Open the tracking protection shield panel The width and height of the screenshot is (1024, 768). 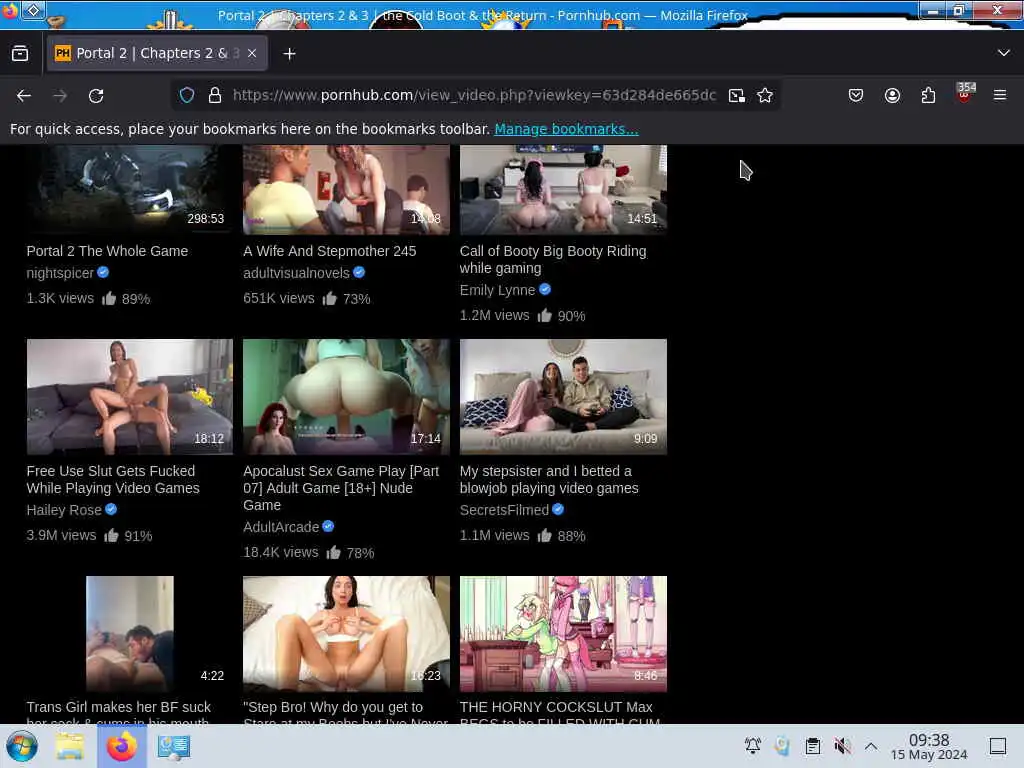click(x=187, y=95)
